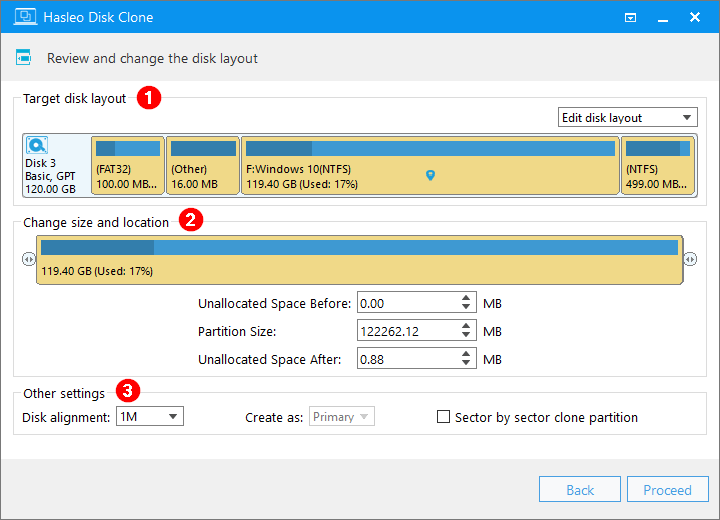The width and height of the screenshot is (720, 520).
Task: Click the 119.40 GB partition size slider bar
Action: (x=360, y=260)
